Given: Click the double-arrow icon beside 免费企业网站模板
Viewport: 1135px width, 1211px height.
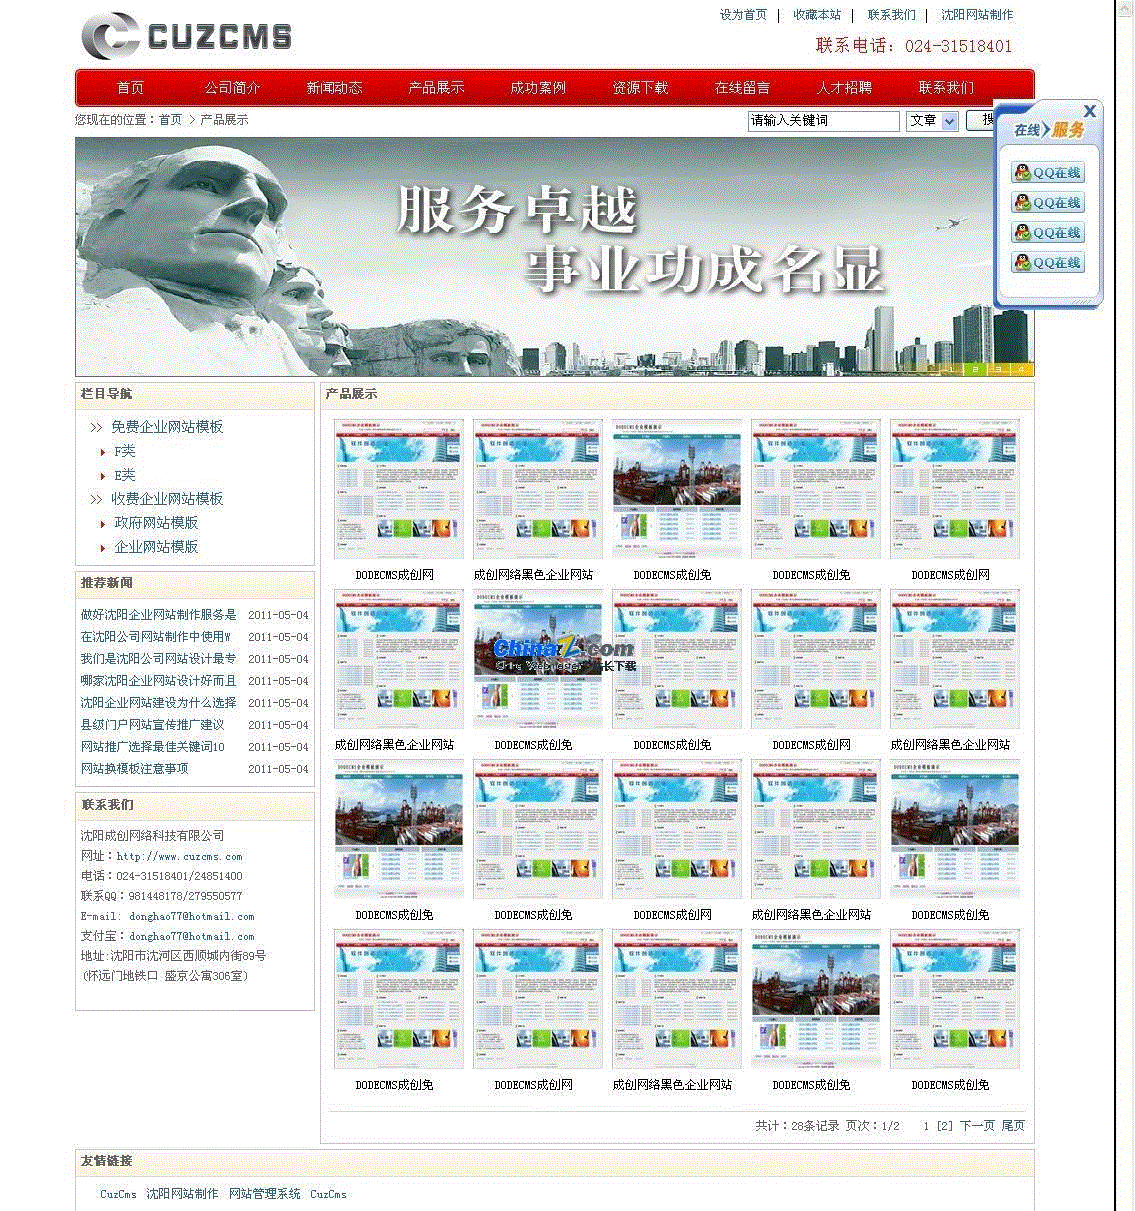Looking at the screenshot, I should coord(96,428).
